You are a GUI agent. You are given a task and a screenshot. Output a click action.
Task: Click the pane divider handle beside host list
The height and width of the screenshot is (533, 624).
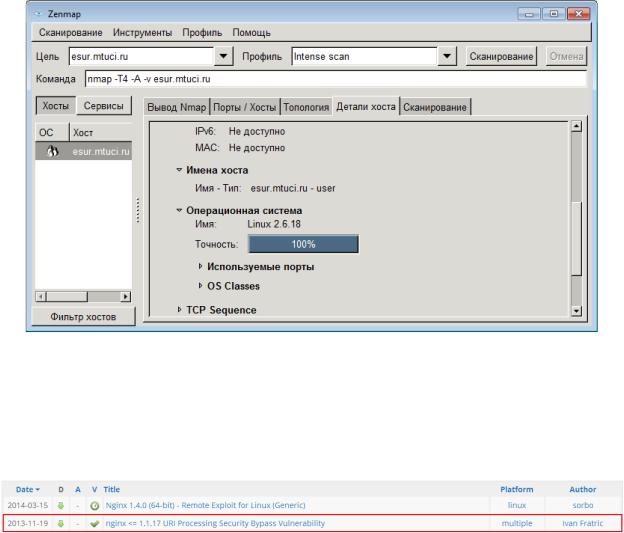coord(138,210)
